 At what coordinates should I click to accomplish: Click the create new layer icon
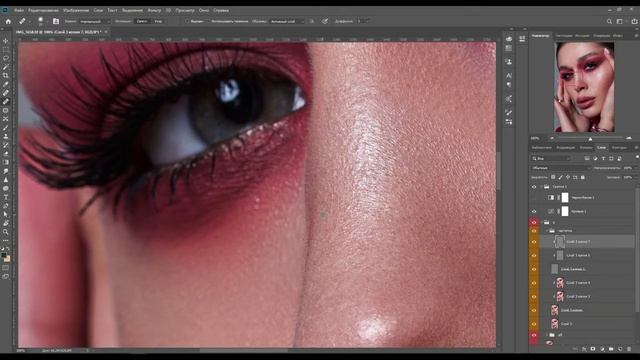[x=620, y=349]
